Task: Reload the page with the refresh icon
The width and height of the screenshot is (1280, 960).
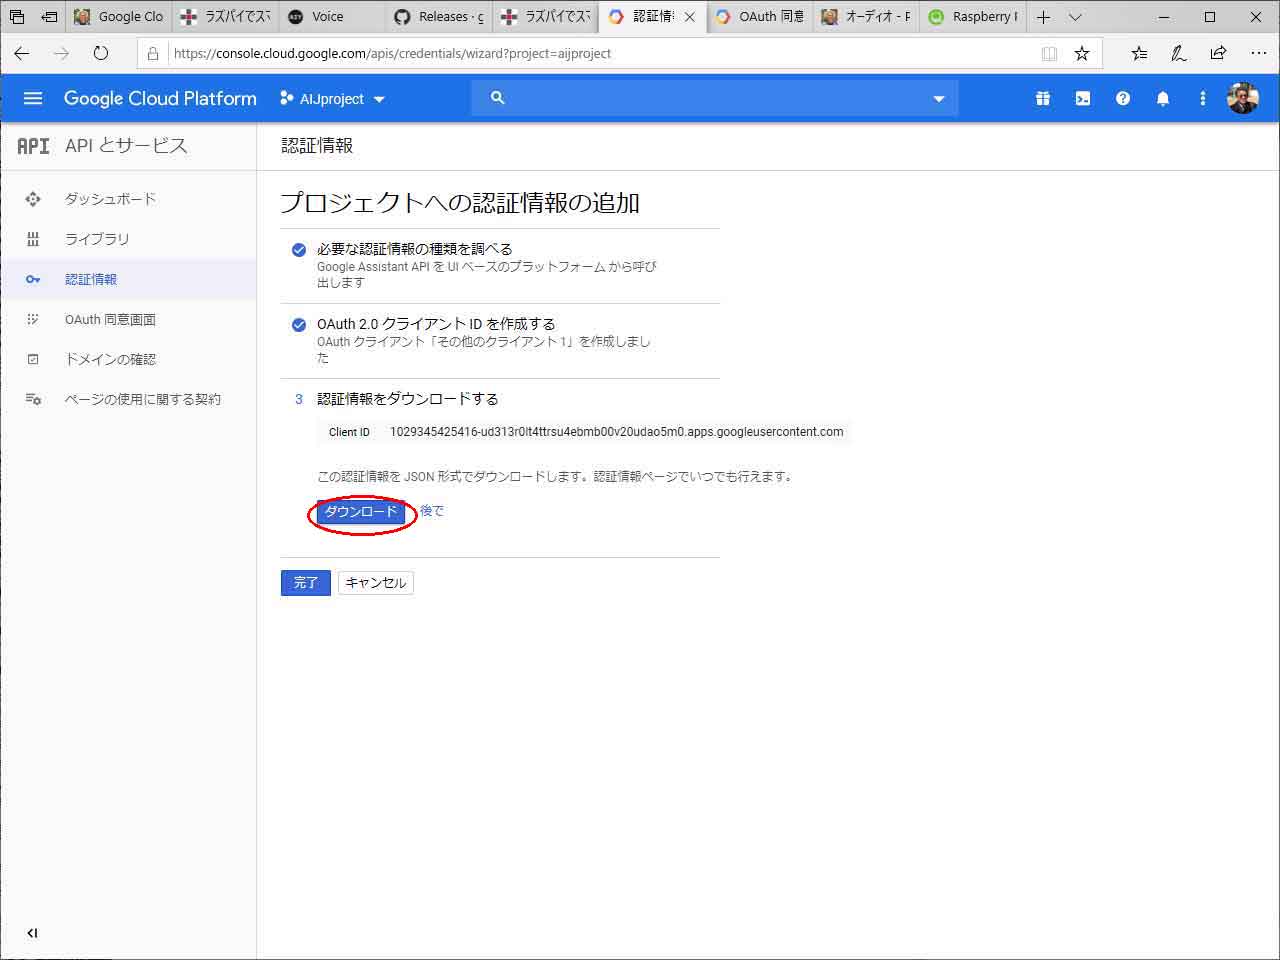Action: click(x=101, y=53)
